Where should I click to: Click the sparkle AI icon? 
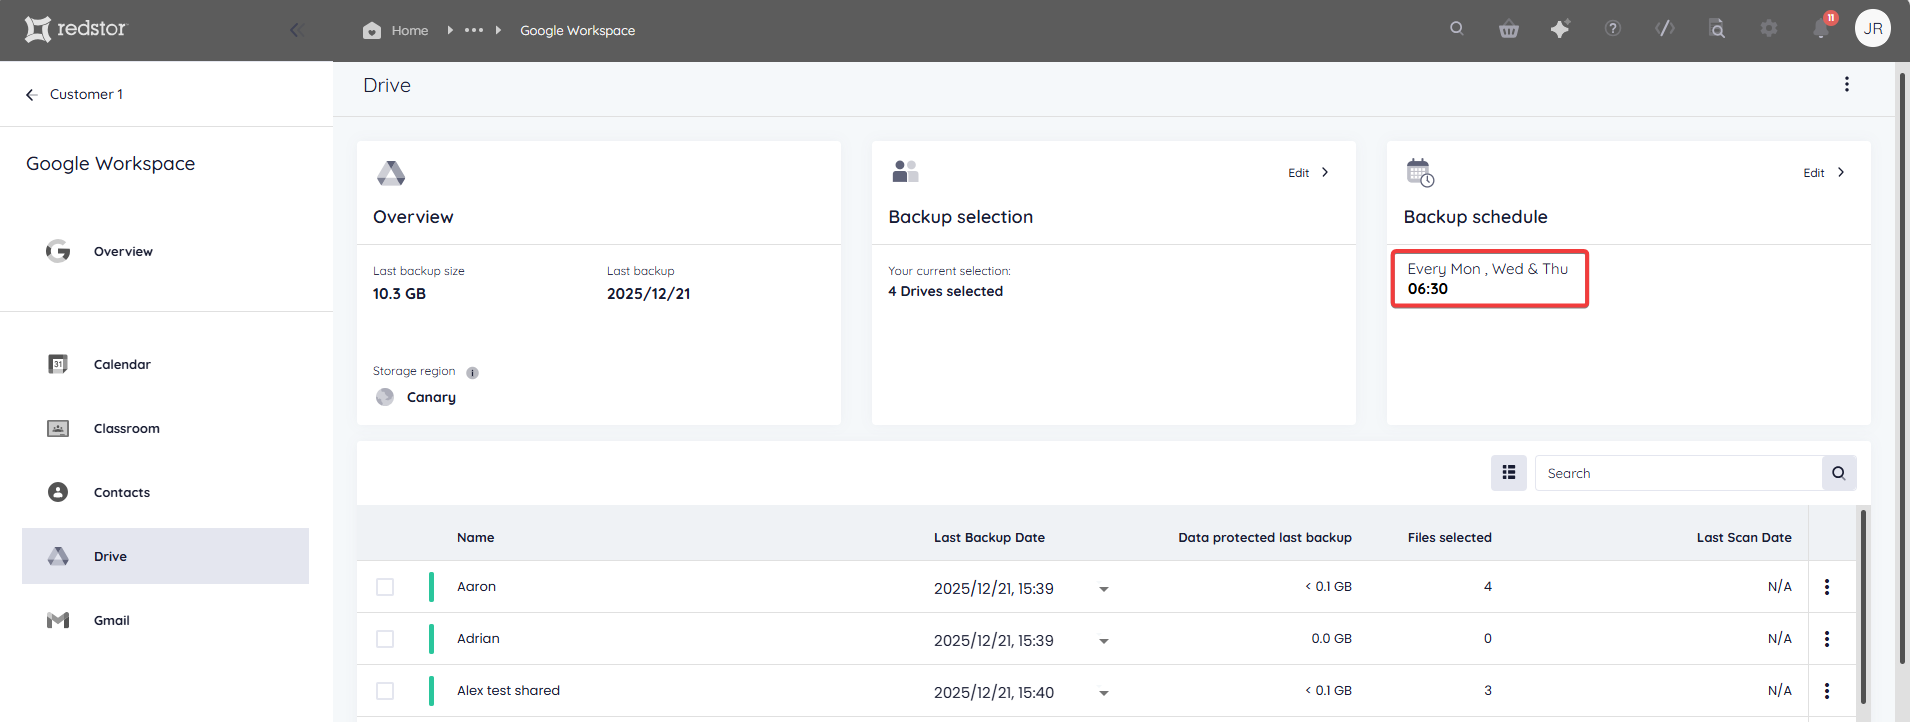tap(1560, 29)
